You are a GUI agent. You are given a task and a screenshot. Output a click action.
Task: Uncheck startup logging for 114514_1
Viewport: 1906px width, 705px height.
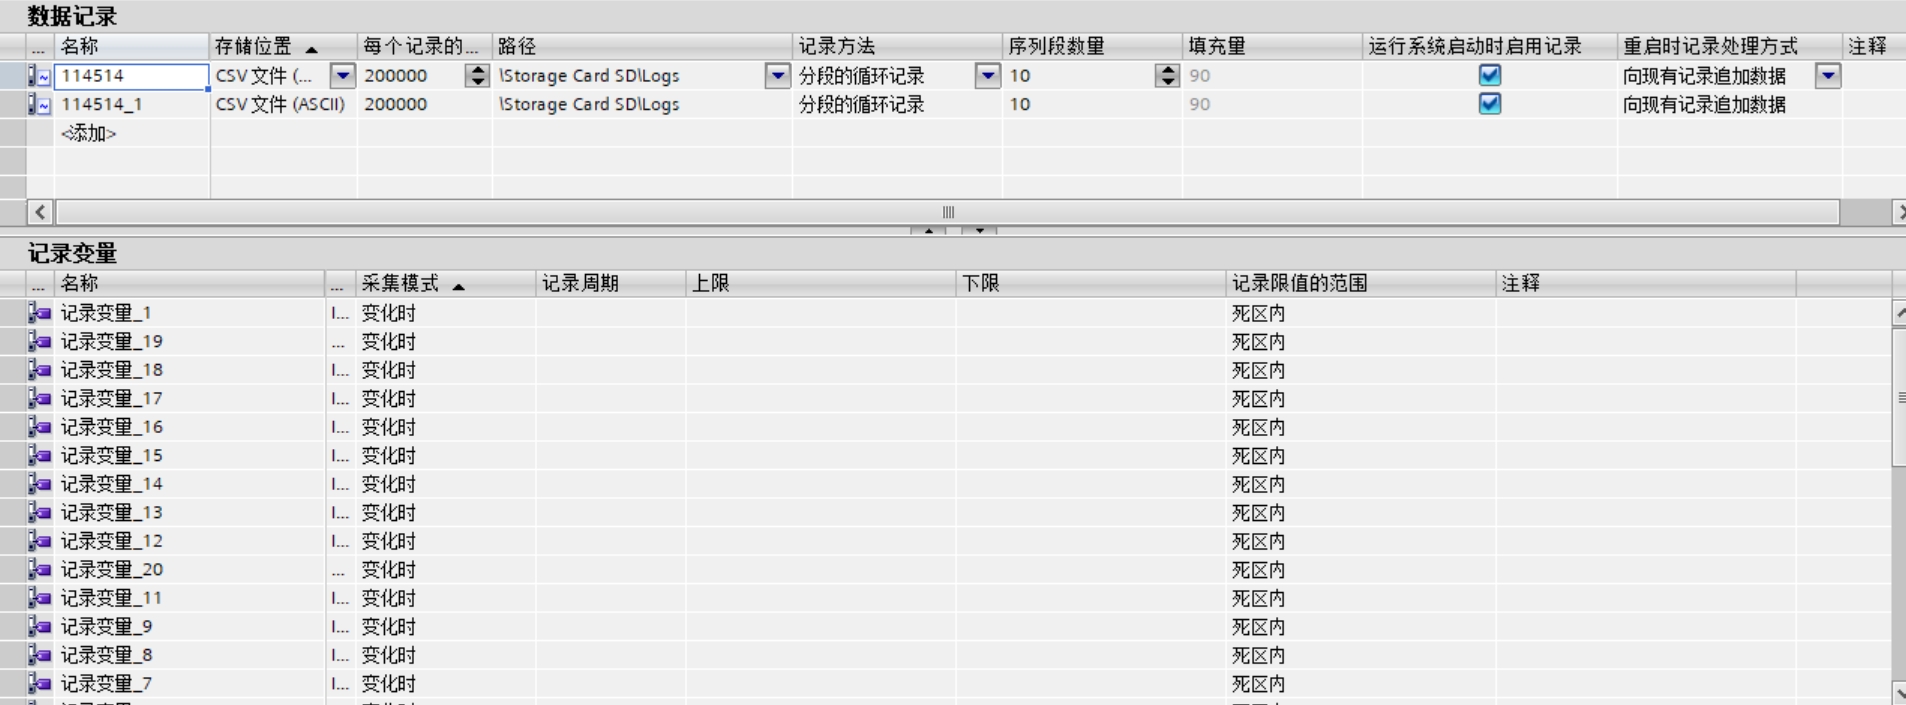point(1489,104)
